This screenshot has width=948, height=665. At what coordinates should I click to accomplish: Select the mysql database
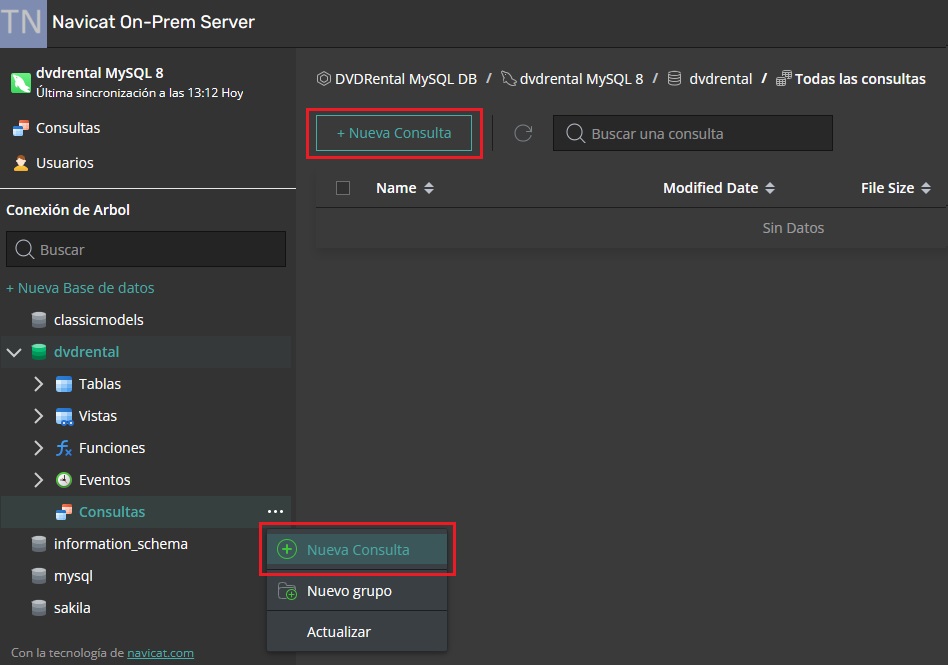coord(73,576)
